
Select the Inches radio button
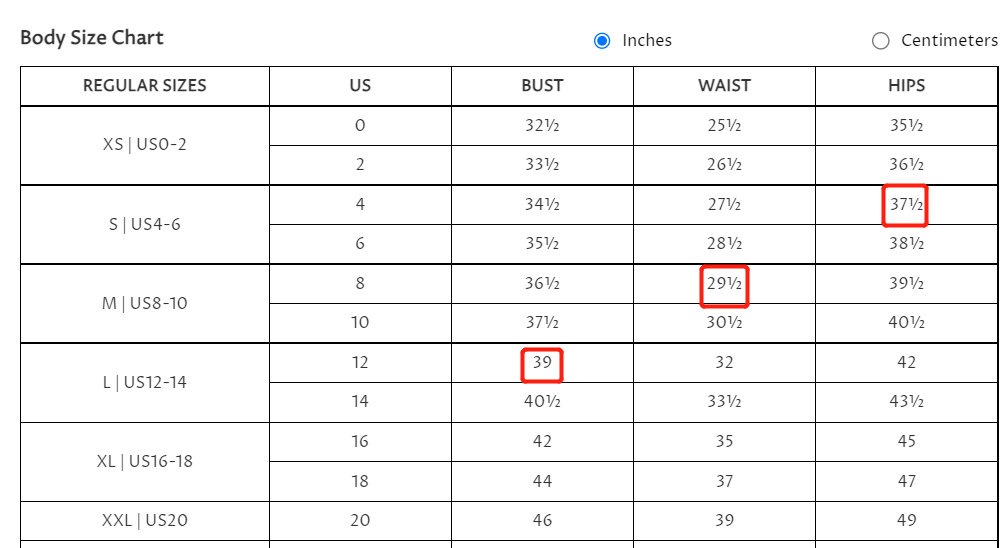point(602,41)
